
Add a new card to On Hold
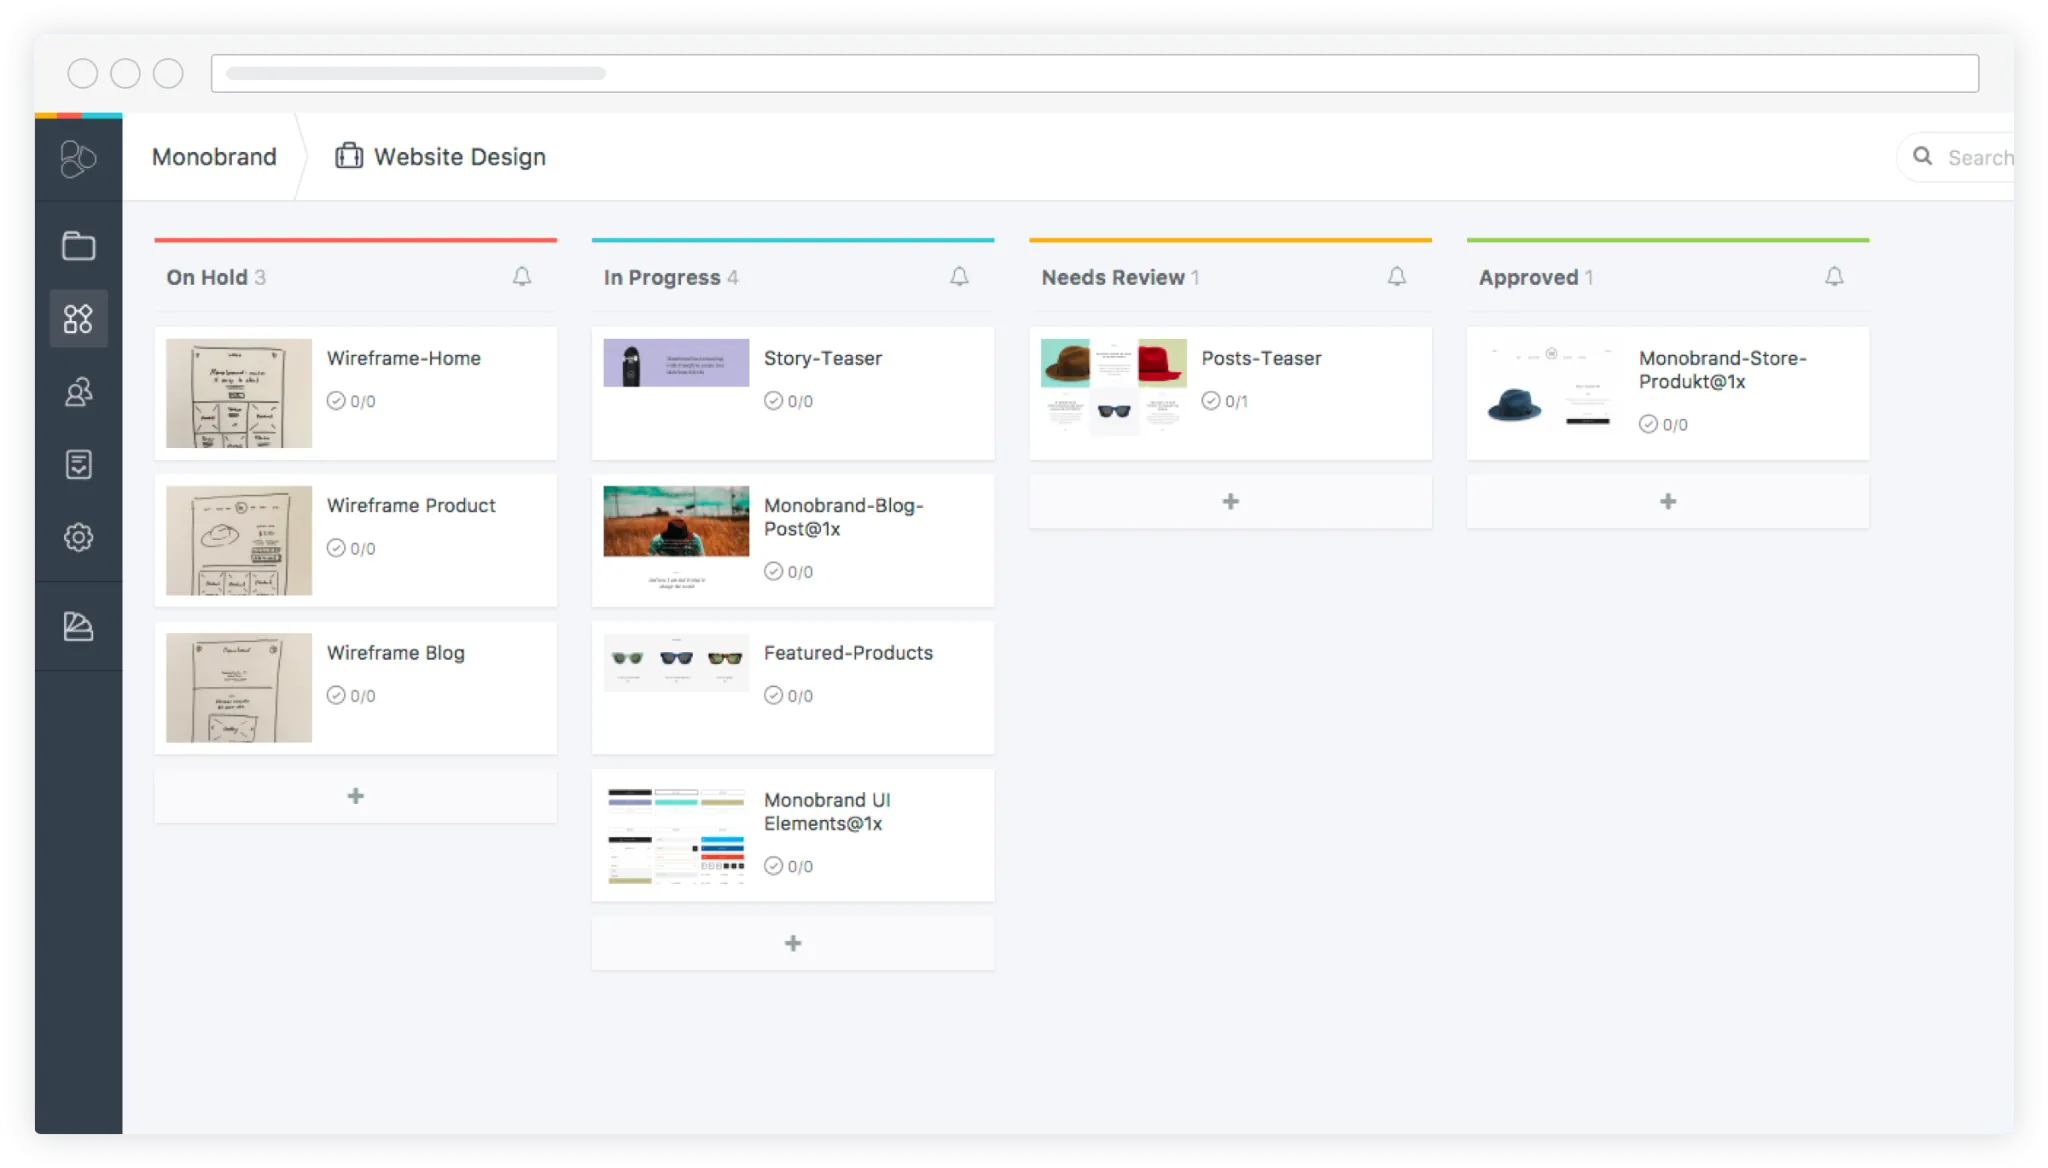coord(355,796)
